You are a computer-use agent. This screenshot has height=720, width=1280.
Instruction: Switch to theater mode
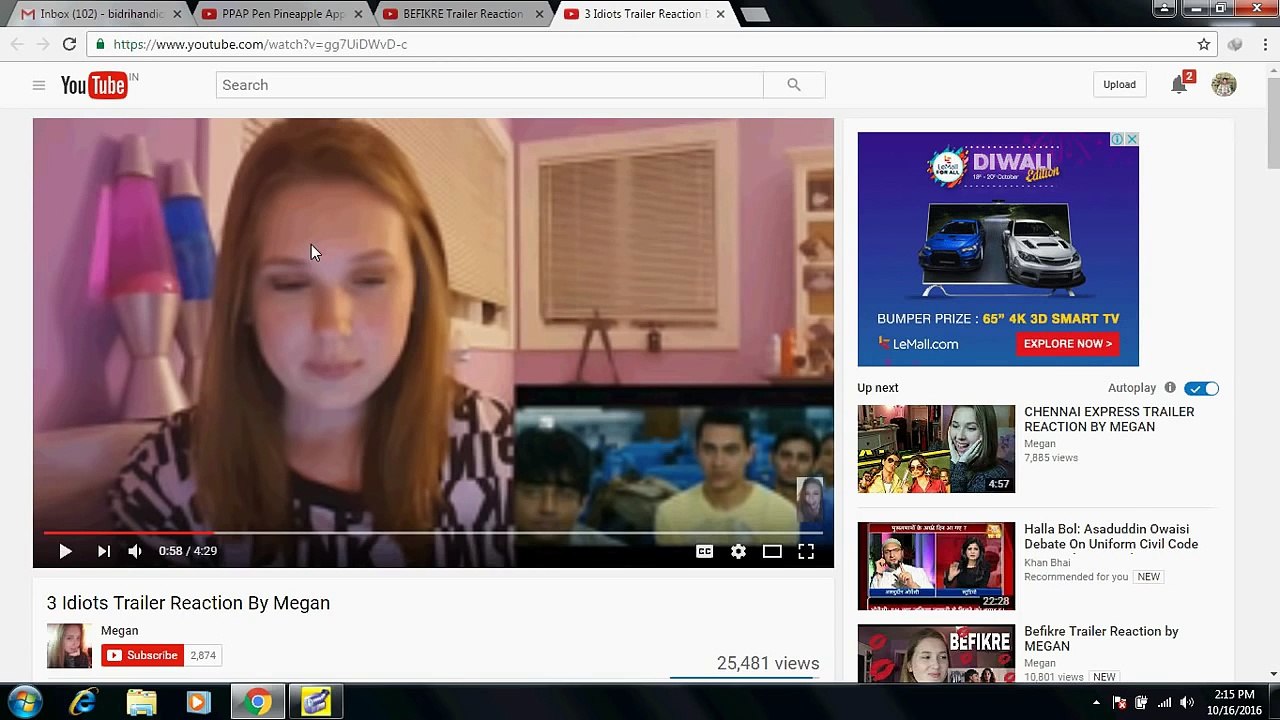click(x=772, y=551)
